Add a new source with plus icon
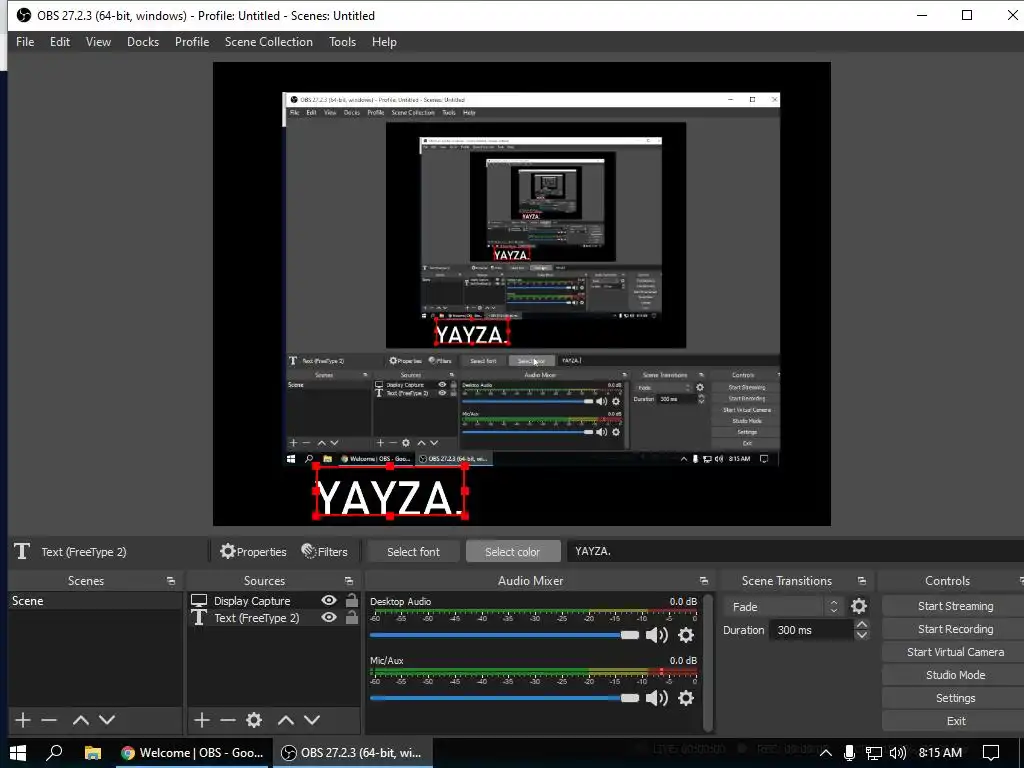 (x=202, y=720)
